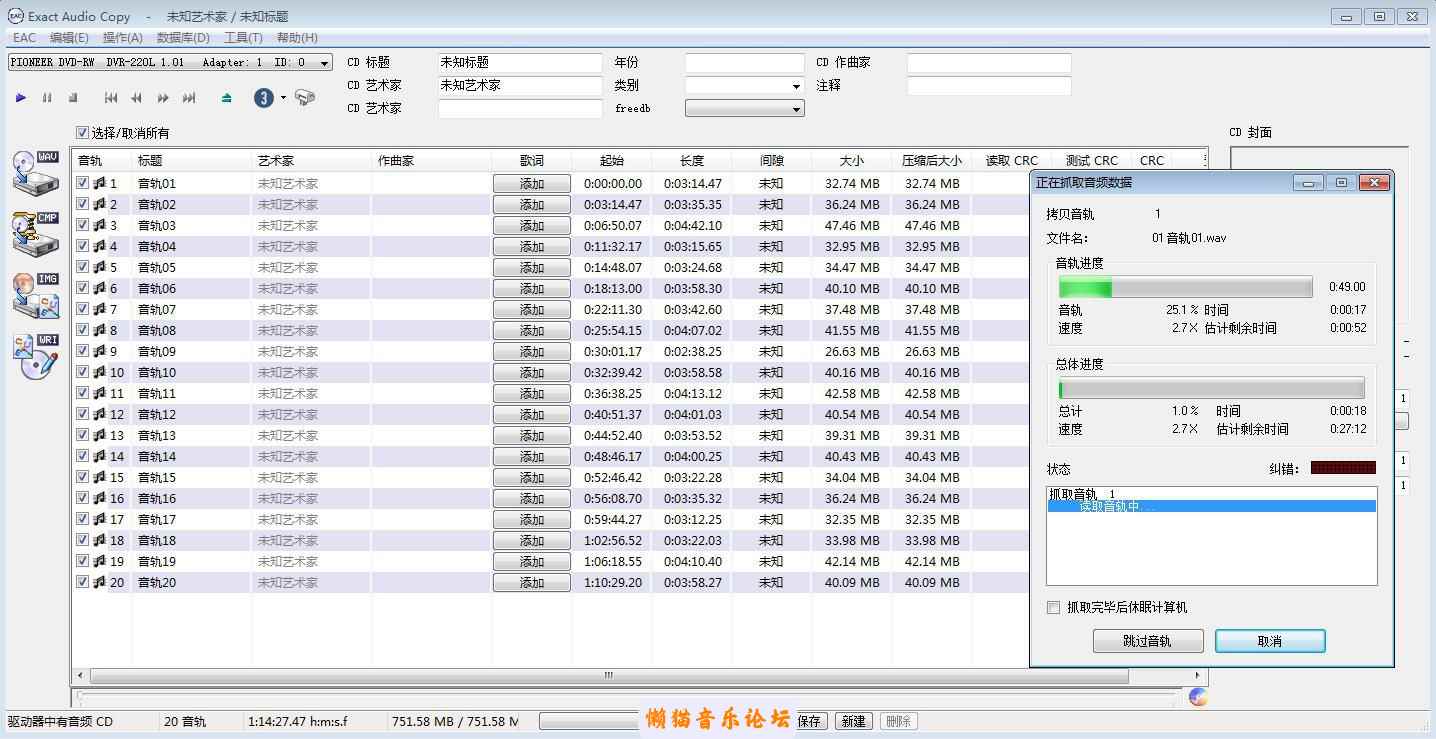This screenshot has height=739, width=1436.
Task: Click 添加 lyrics button for 音轨09
Action: pos(532,351)
